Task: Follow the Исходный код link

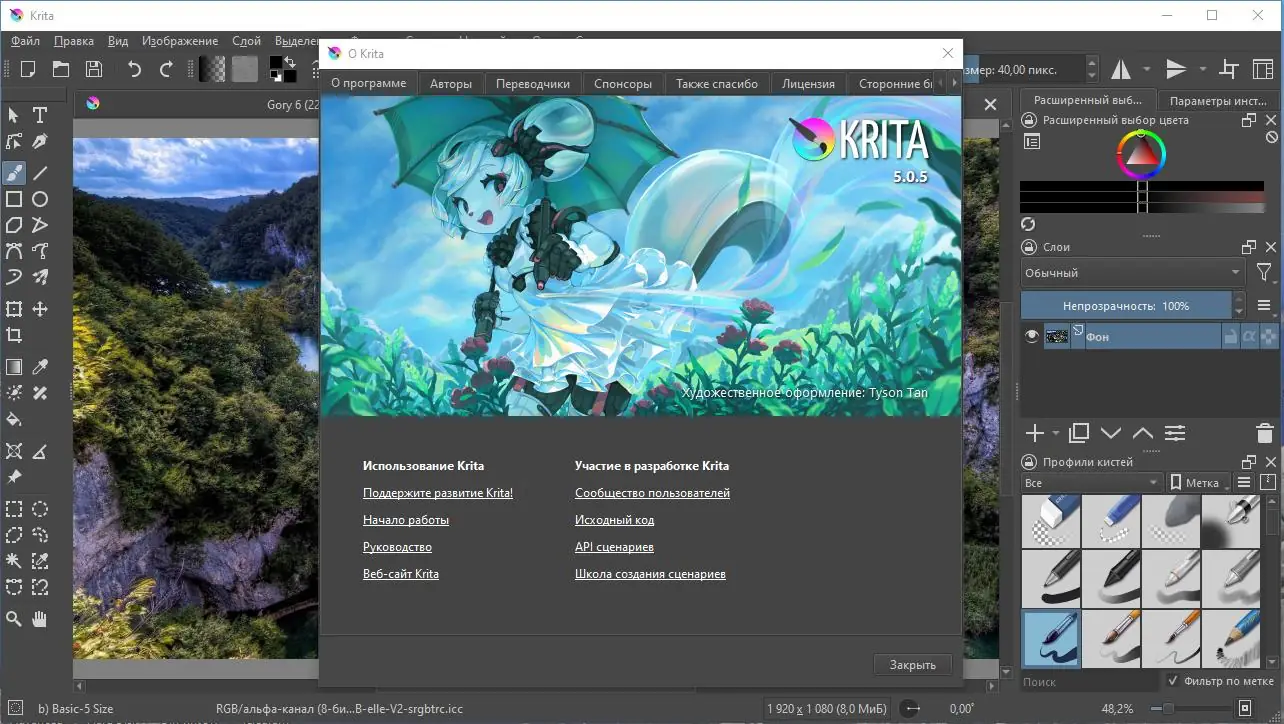Action: coord(615,520)
